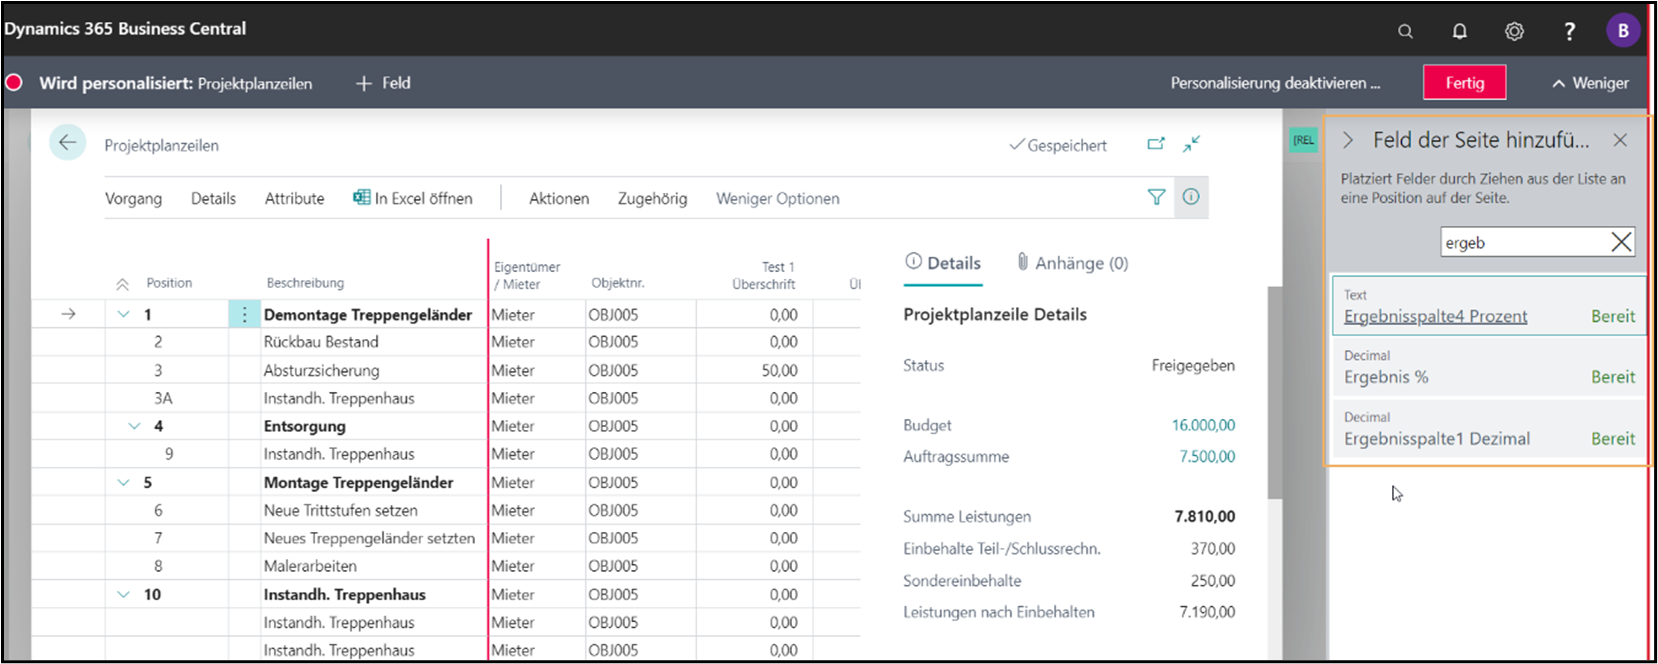Open the notifications bell
This screenshot has height=664, width=1658.
pyautogui.click(x=1459, y=31)
